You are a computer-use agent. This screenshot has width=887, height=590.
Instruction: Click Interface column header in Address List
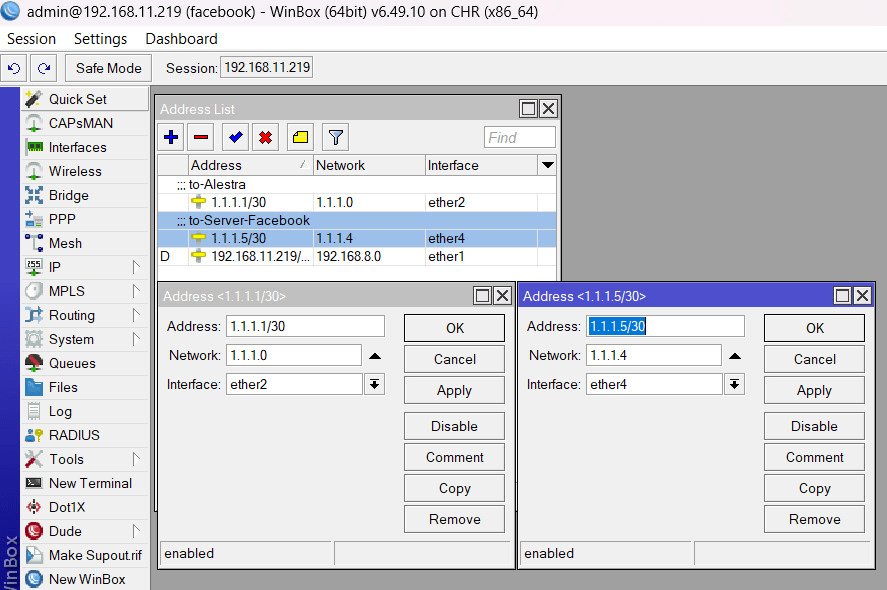click(x=481, y=165)
